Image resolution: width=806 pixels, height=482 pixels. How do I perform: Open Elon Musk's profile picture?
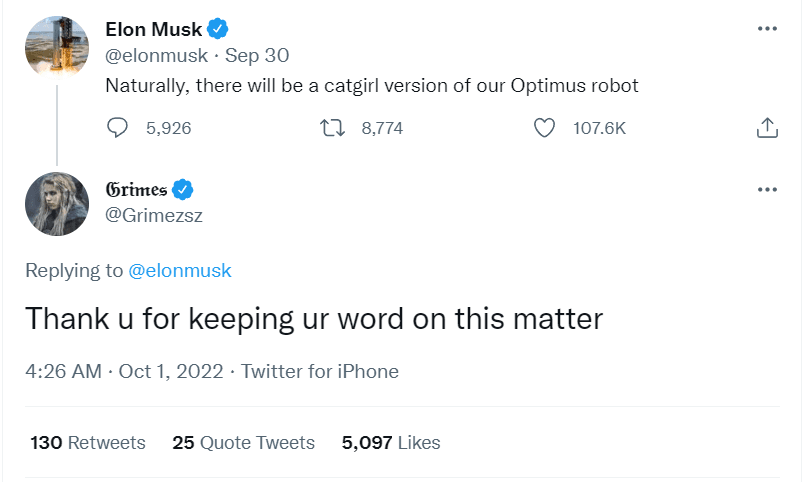point(56,47)
